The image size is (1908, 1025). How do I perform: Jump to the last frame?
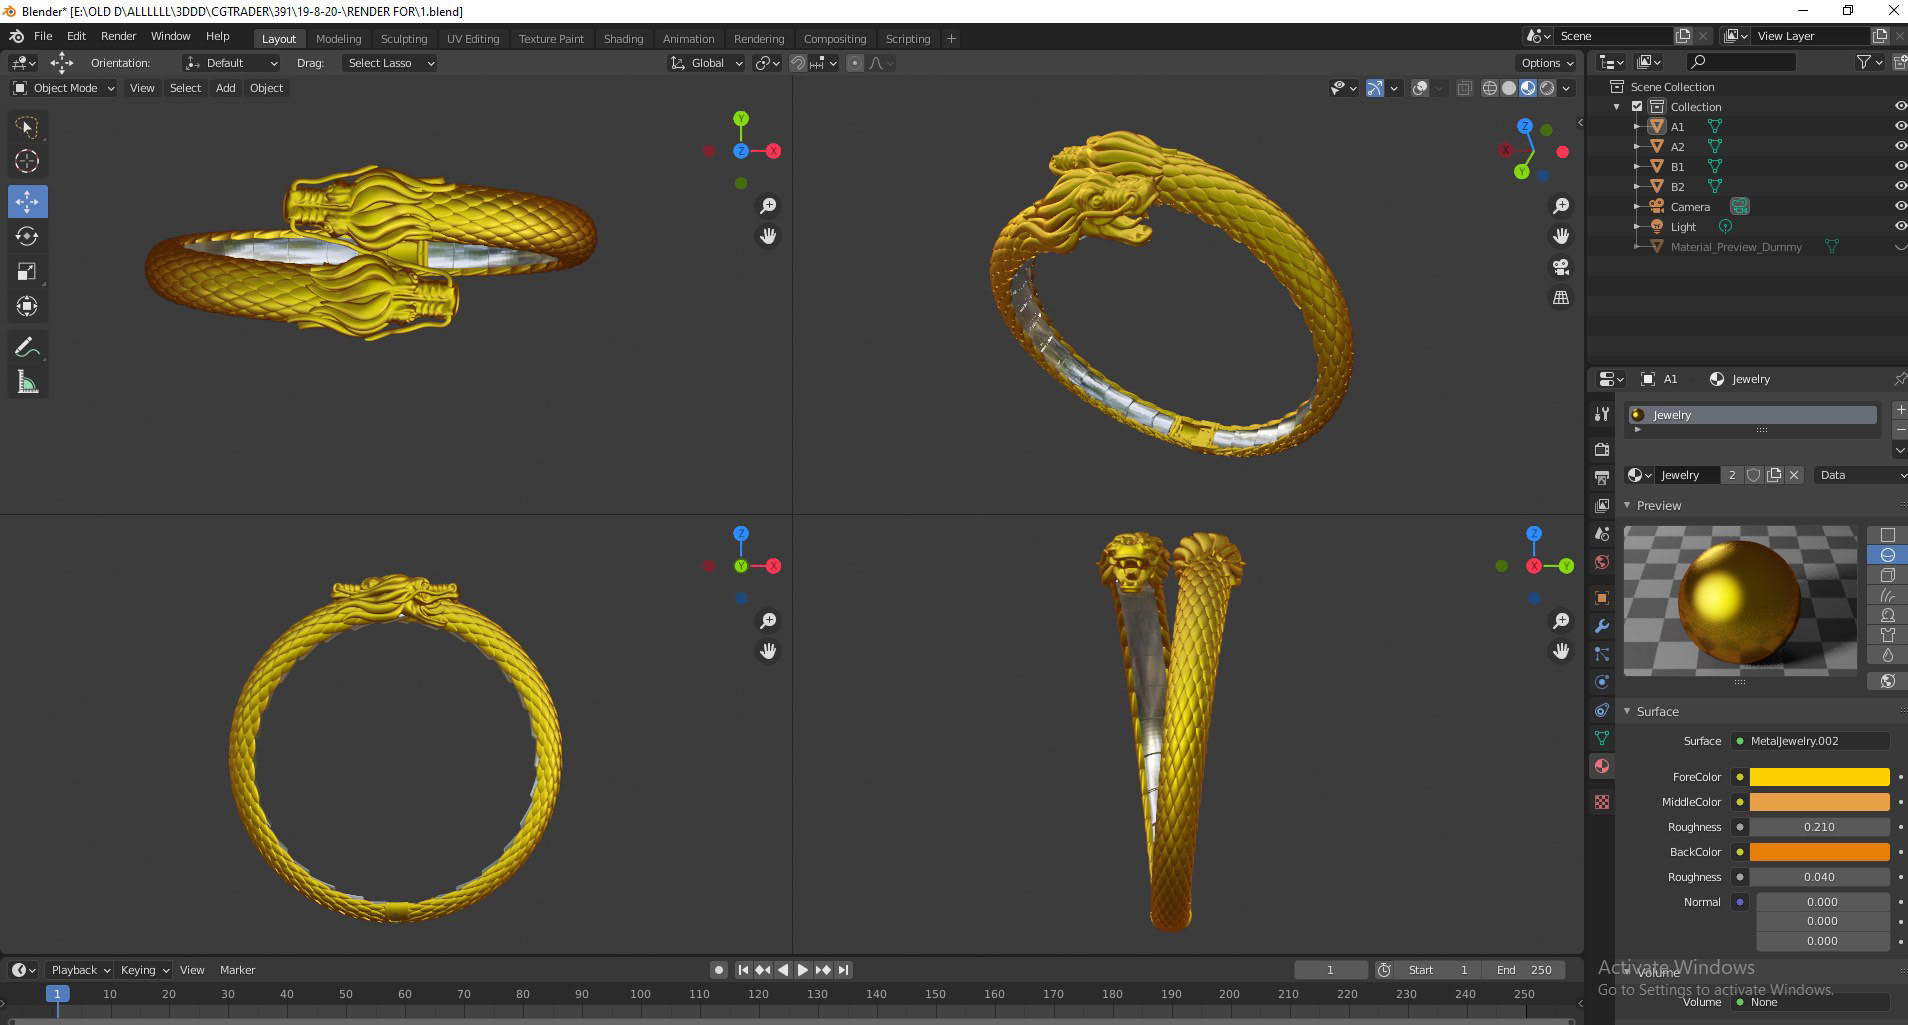click(x=844, y=970)
